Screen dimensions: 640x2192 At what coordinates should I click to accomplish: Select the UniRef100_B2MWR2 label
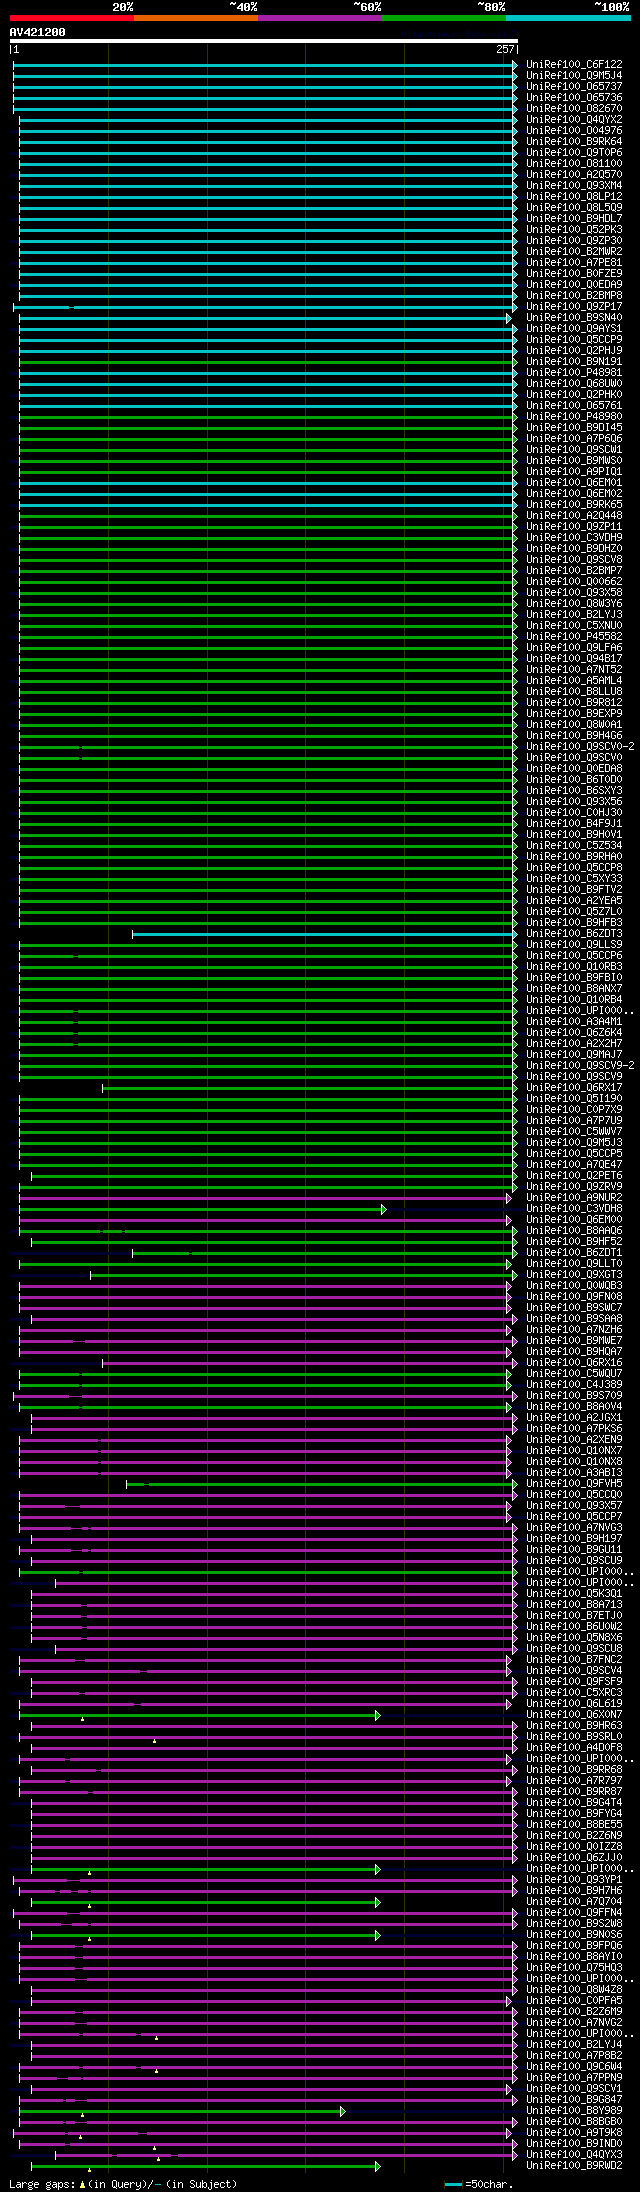click(574, 251)
